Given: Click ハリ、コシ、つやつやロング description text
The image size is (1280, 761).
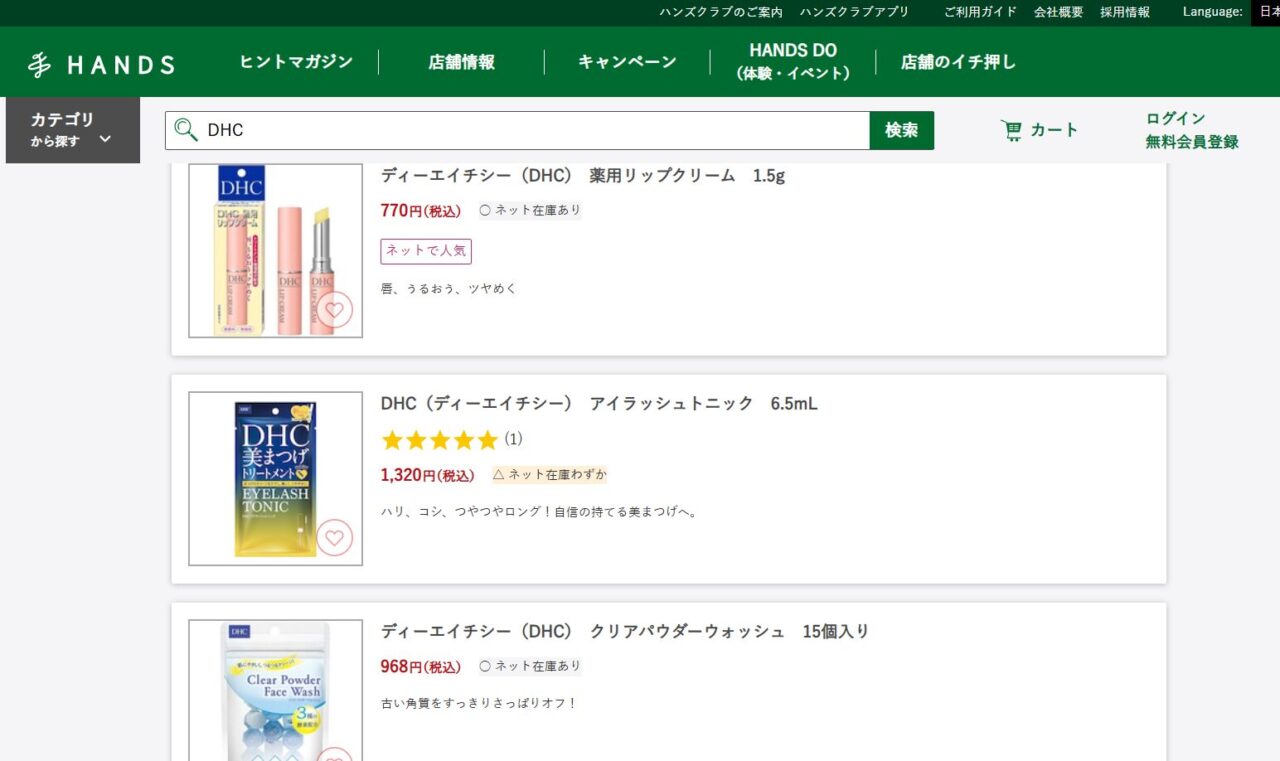Looking at the screenshot, I should click(539, 512).
